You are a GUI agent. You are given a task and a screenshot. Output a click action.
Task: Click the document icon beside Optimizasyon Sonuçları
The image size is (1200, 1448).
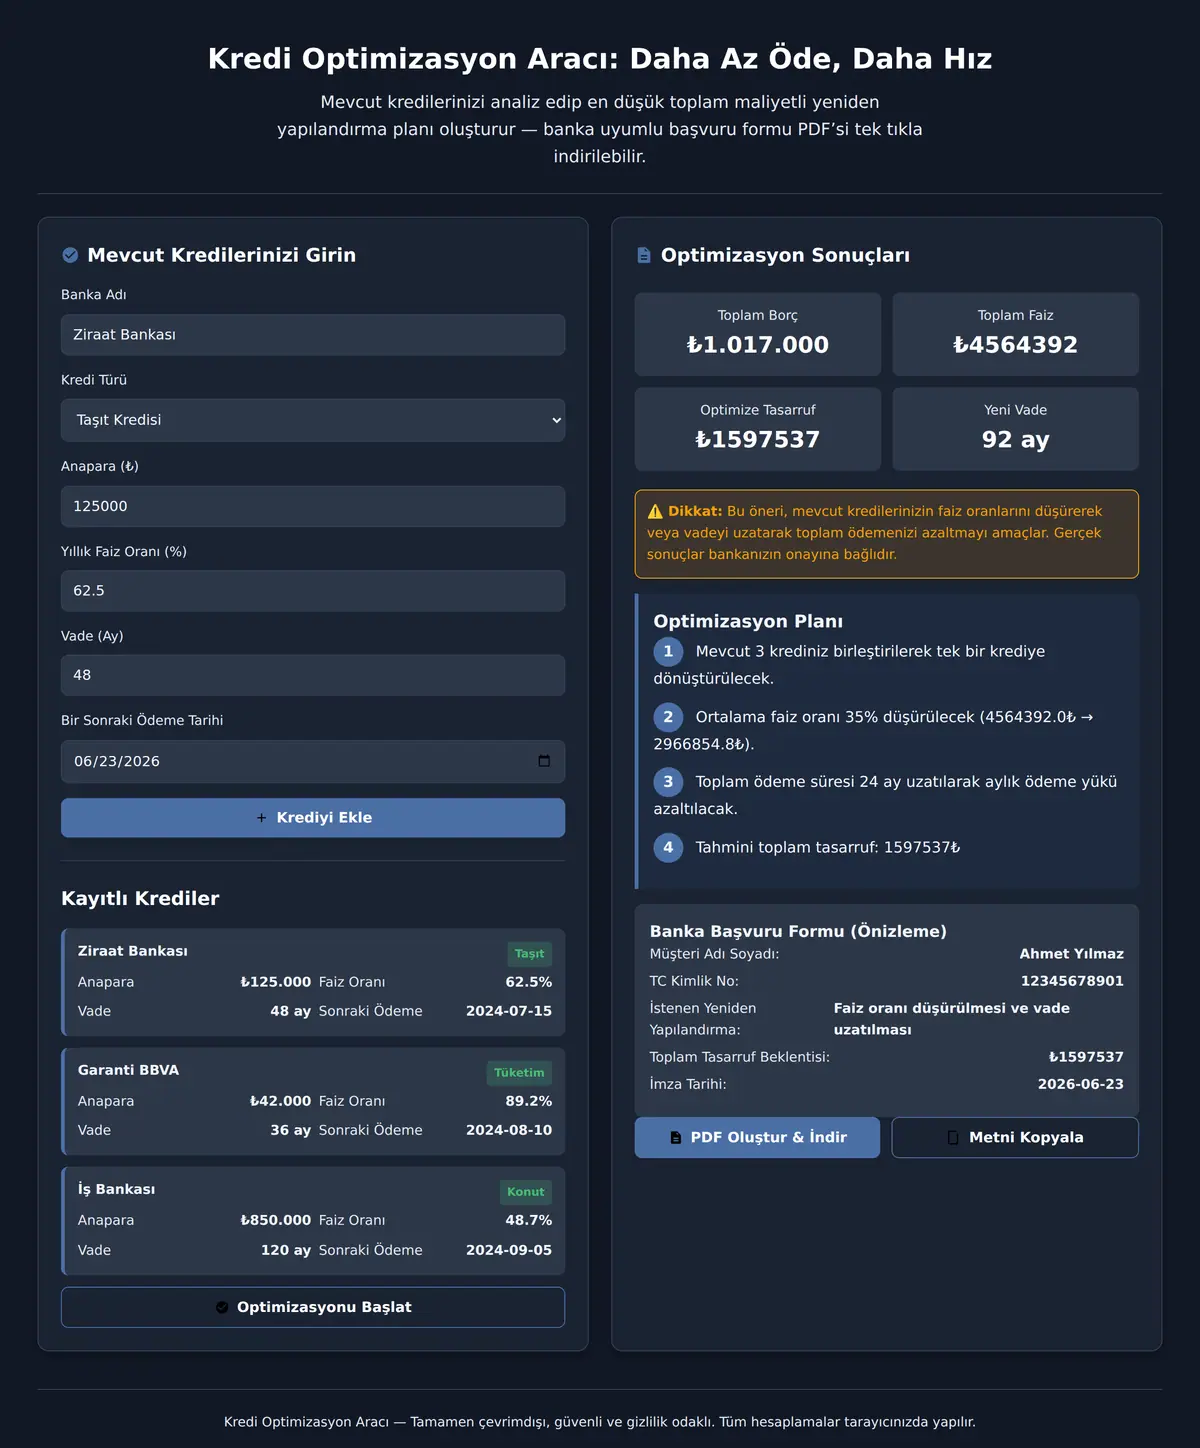tap(644, 255)
